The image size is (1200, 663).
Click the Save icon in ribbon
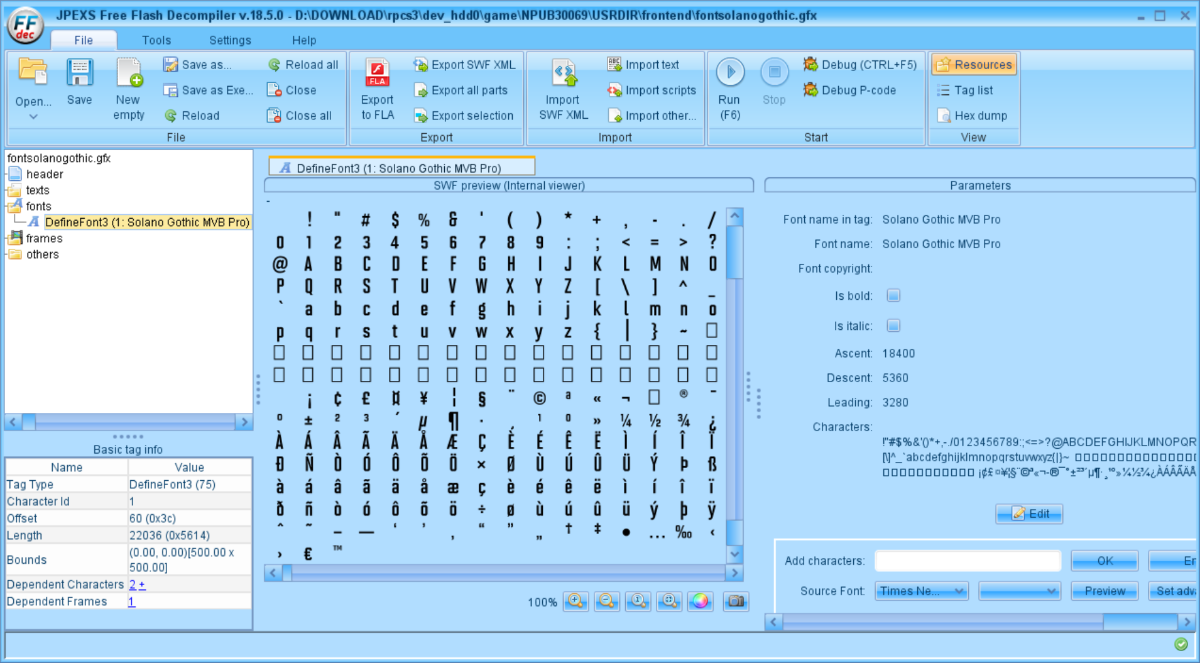(80, 75)
